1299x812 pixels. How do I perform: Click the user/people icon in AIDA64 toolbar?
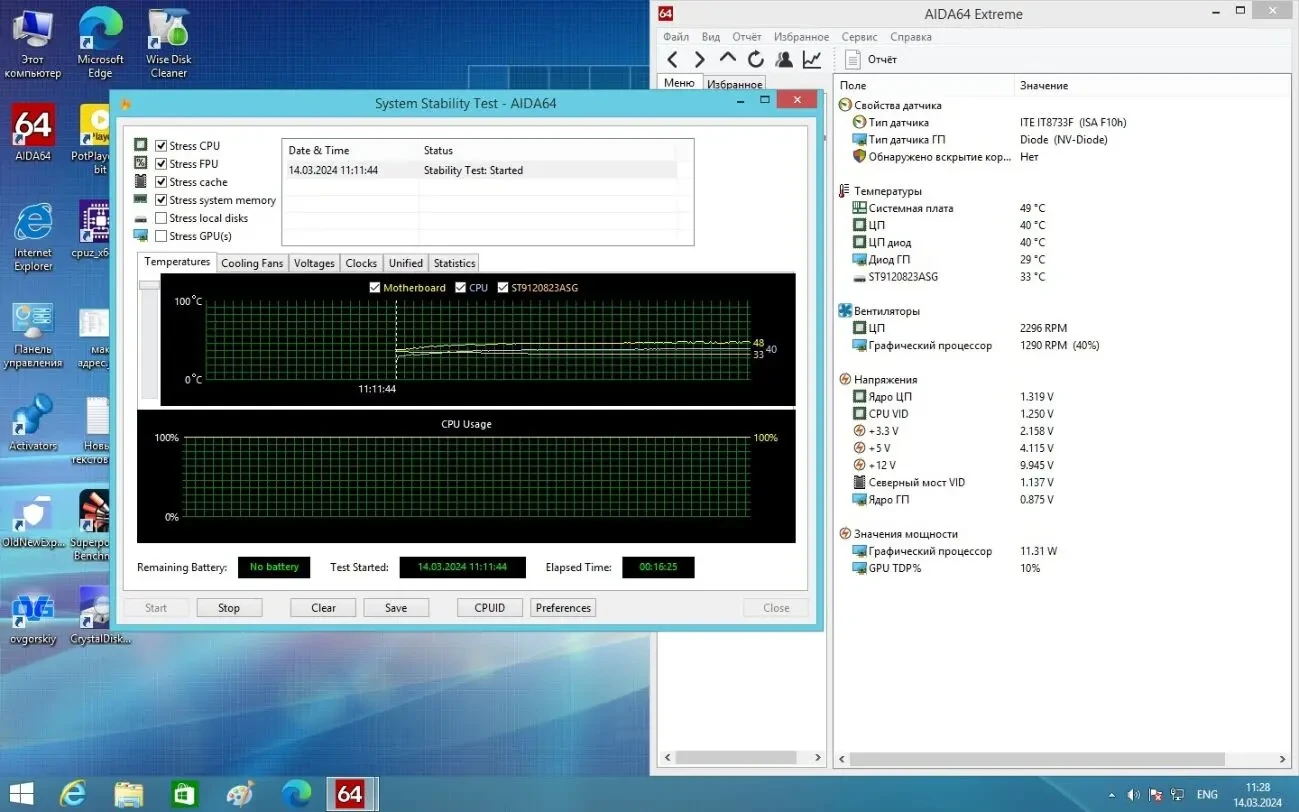pyautogui.click(x=783, y=59)
